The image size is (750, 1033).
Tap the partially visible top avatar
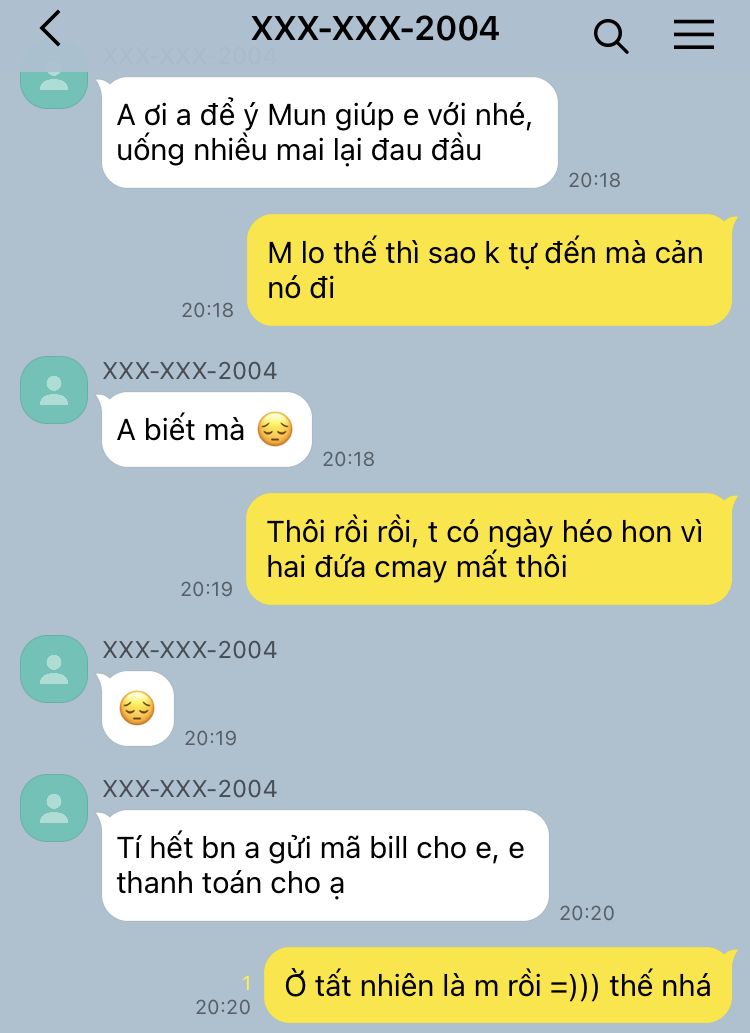54,89
